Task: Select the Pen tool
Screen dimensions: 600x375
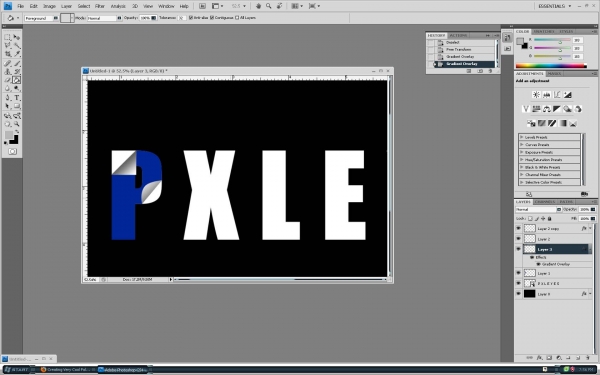Action: click(7, 98)
